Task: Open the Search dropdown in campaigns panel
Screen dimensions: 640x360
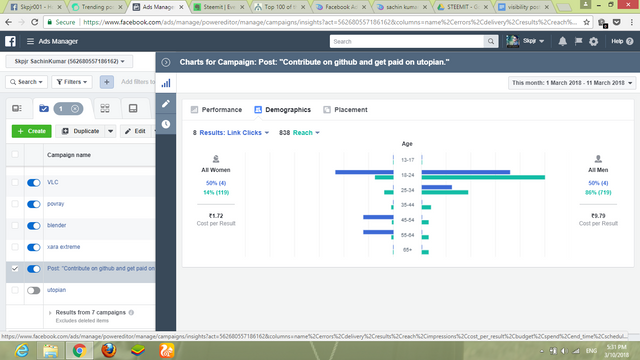Action: [27, 82]
